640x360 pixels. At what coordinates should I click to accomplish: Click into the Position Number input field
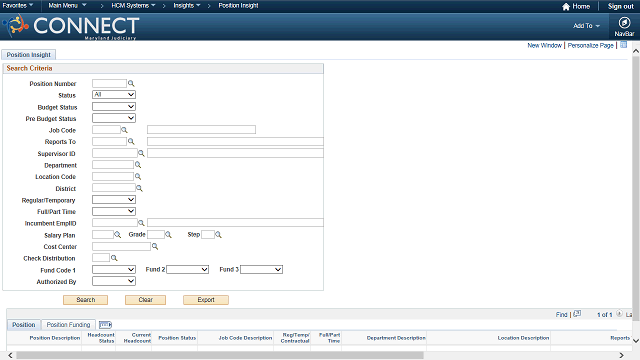109,83
